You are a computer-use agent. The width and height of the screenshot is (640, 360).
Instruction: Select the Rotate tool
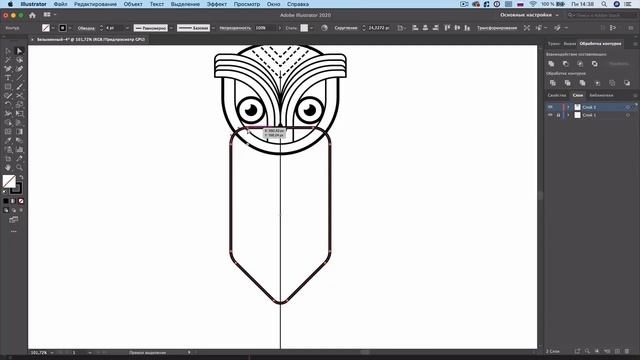[x=8, y=105]
